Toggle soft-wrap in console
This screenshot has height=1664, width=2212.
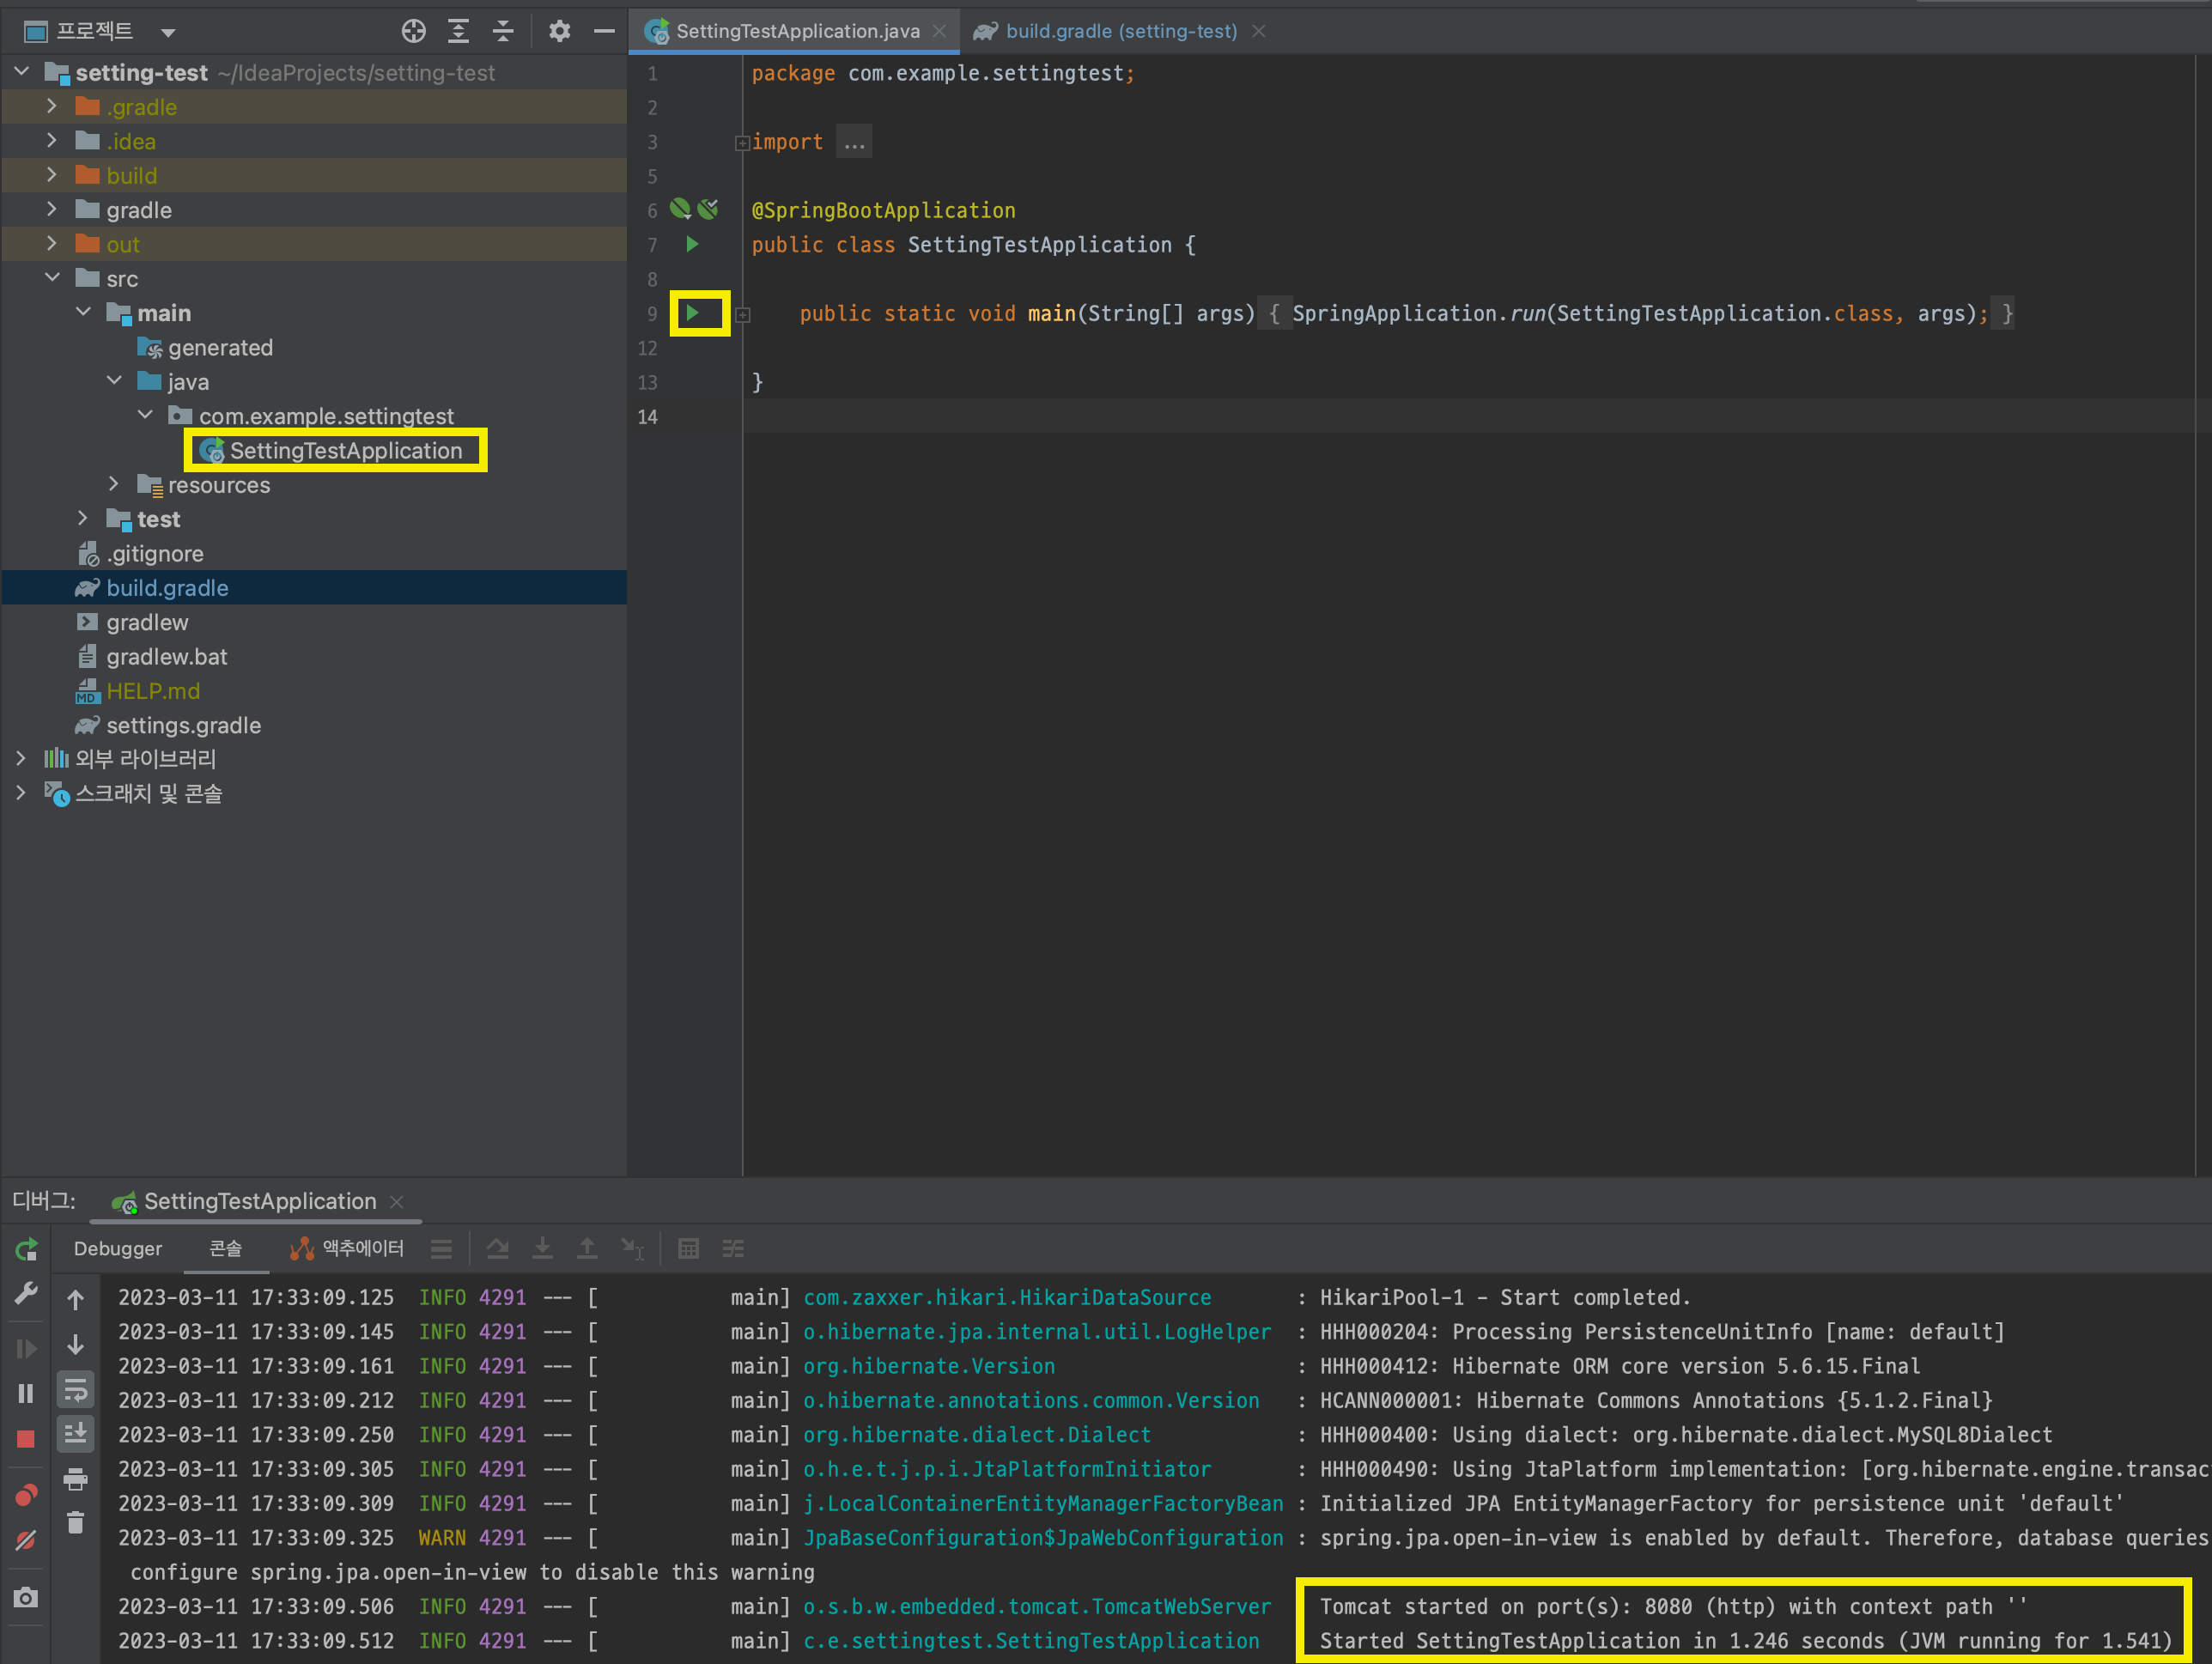tap(75, 1390)
